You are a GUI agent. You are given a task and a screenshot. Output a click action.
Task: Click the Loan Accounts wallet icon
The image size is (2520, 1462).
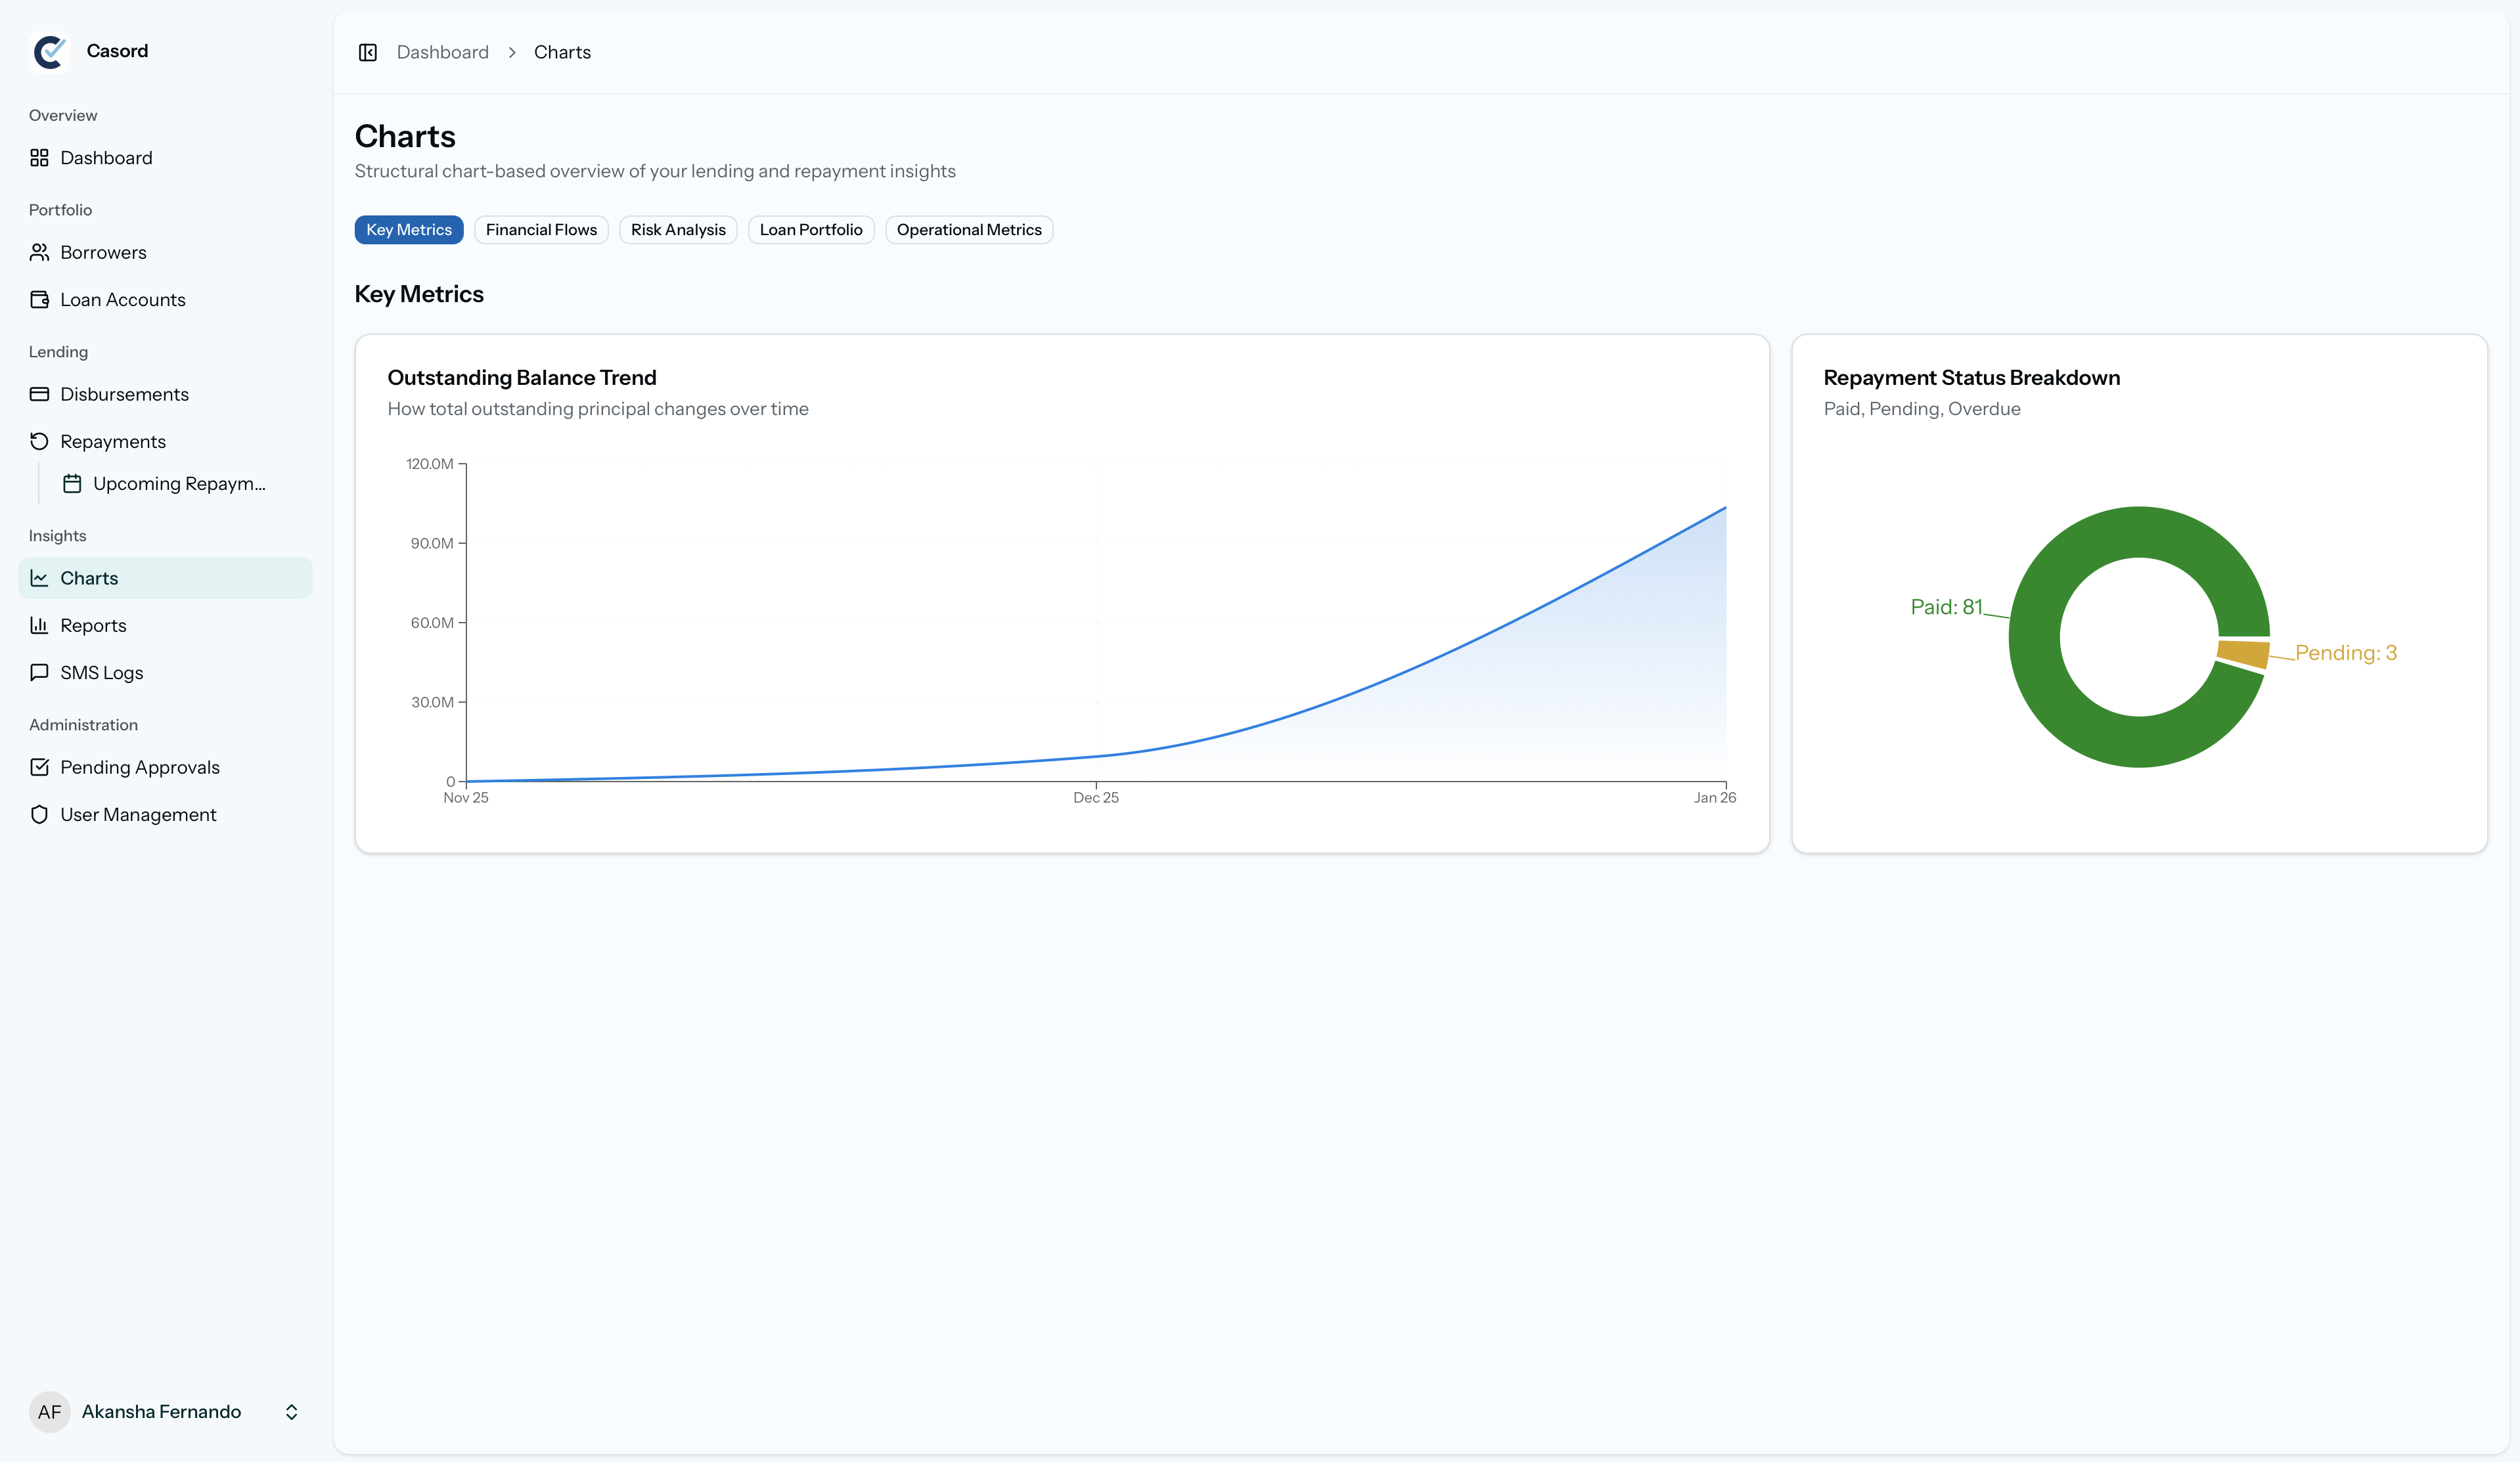[x=39, y=300]
